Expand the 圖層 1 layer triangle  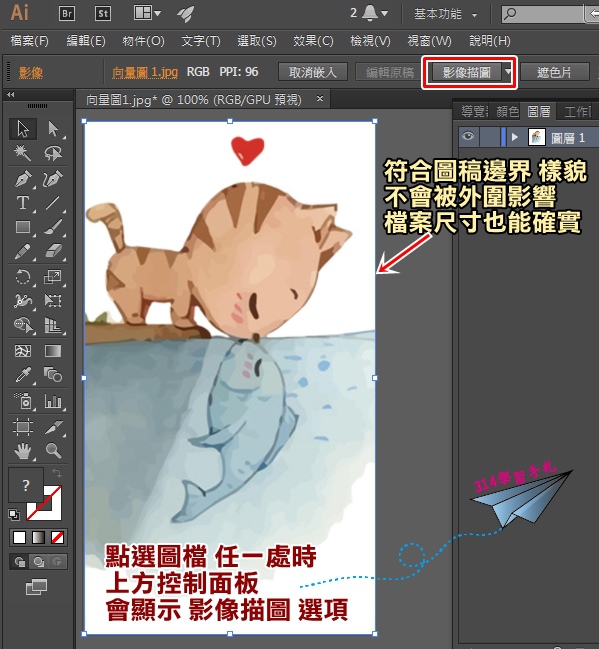515,137
